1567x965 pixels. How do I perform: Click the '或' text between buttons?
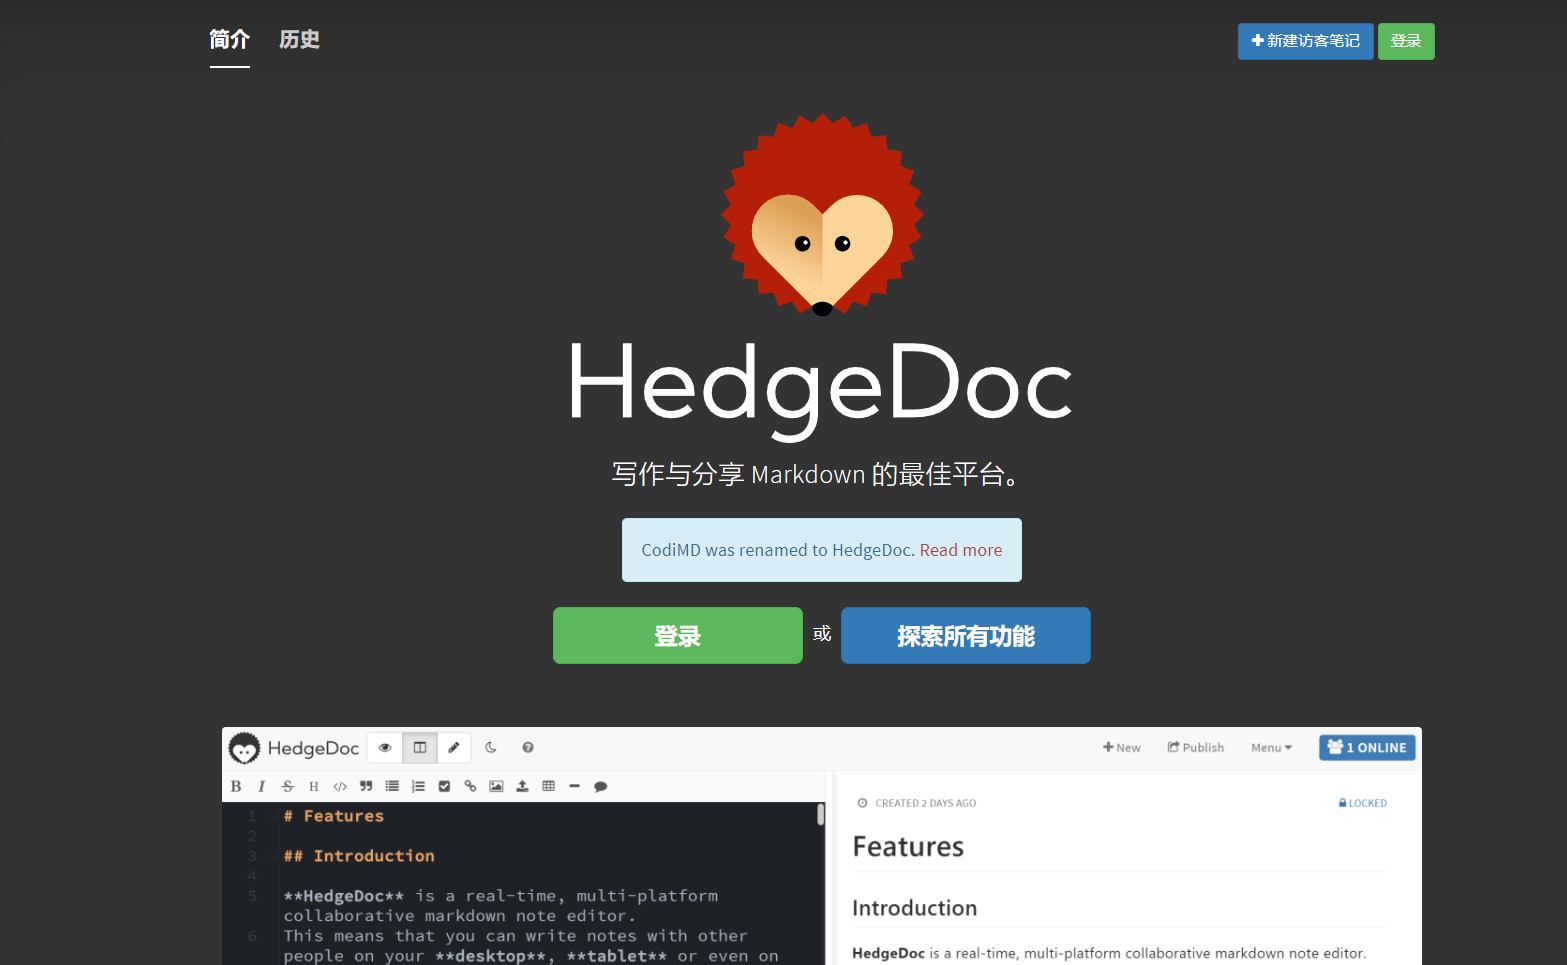click(x=822, y=634)
